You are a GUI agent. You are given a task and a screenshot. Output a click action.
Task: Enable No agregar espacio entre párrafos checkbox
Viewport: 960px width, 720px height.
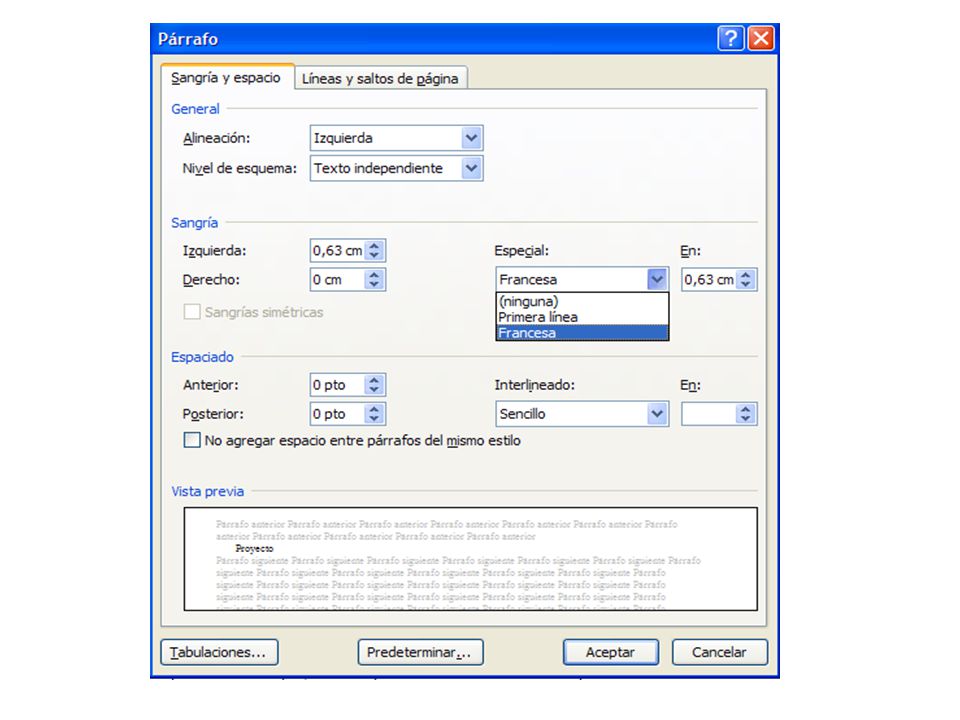192,440
